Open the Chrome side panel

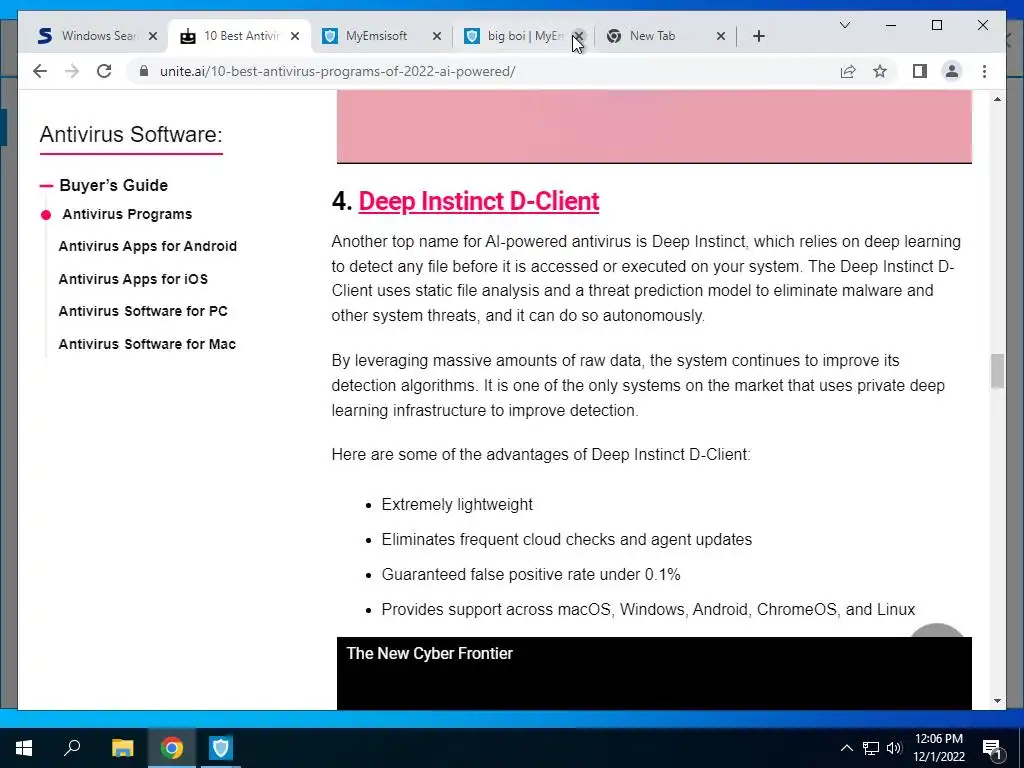(920, 71)
